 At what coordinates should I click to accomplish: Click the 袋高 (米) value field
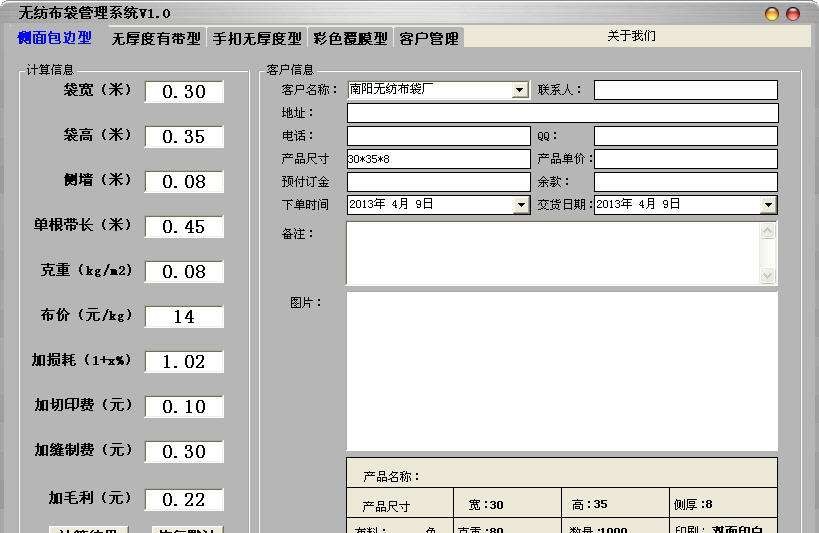(184, 137)
